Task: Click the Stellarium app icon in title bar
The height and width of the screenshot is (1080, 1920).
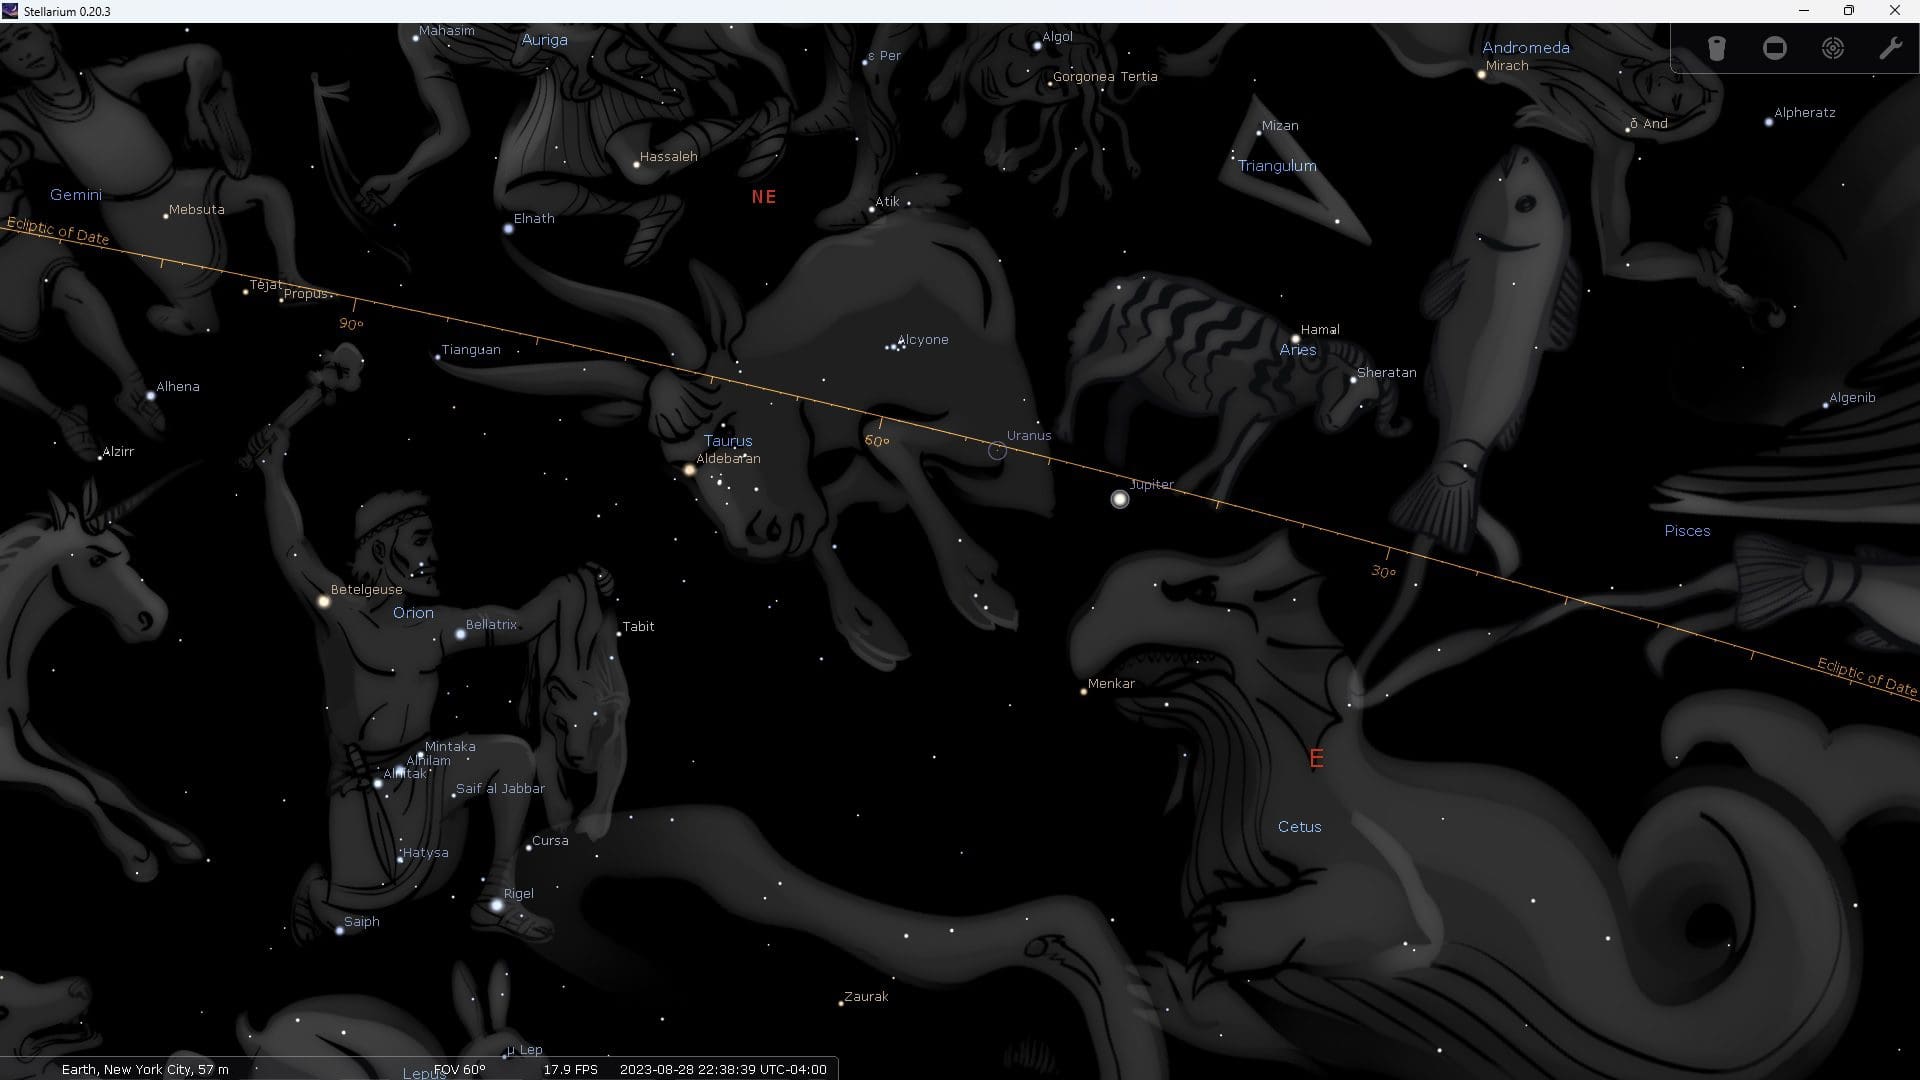Action: click(10, 11)
